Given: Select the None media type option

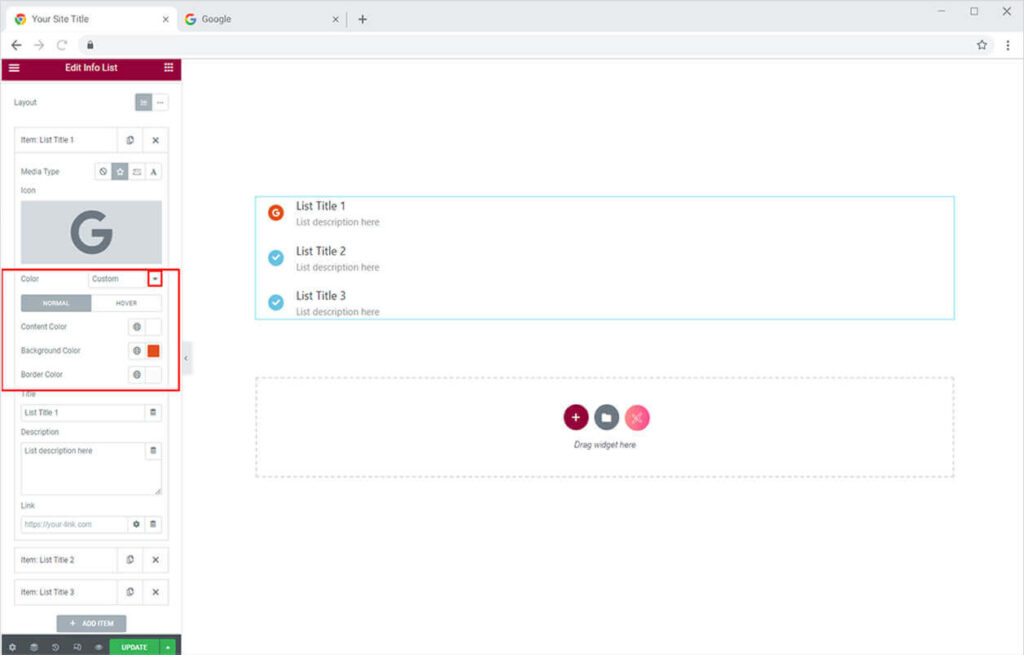Looking at the screenshot, I should [x=103, y=172].
